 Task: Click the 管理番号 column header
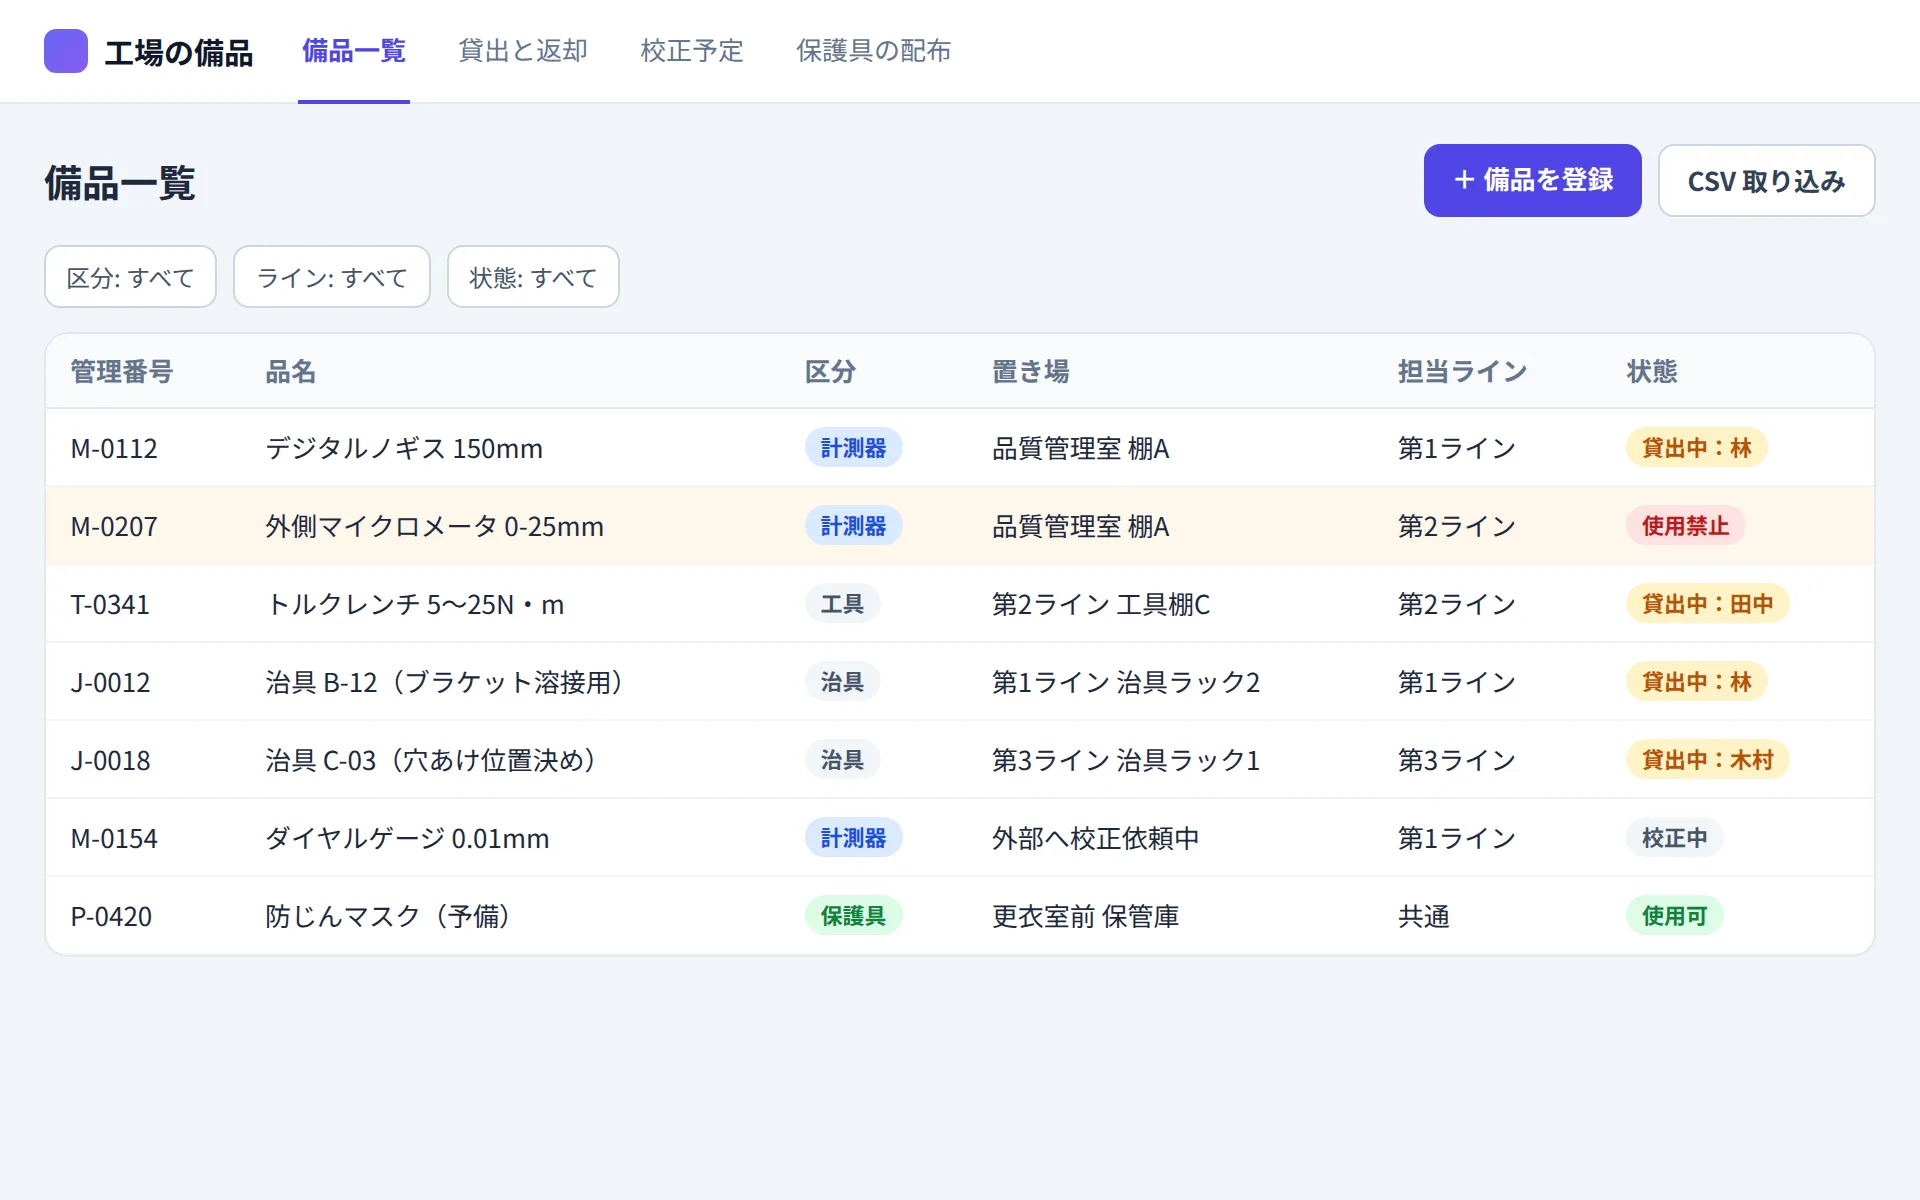coord(122,372)
